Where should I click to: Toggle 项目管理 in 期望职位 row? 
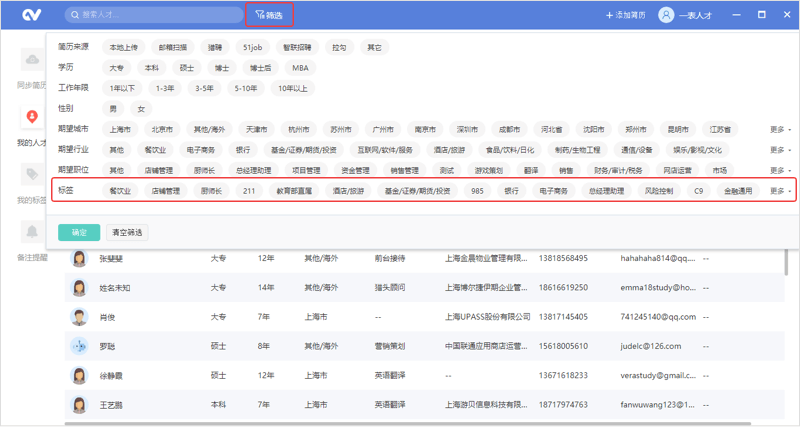click(x=306, y=170)
